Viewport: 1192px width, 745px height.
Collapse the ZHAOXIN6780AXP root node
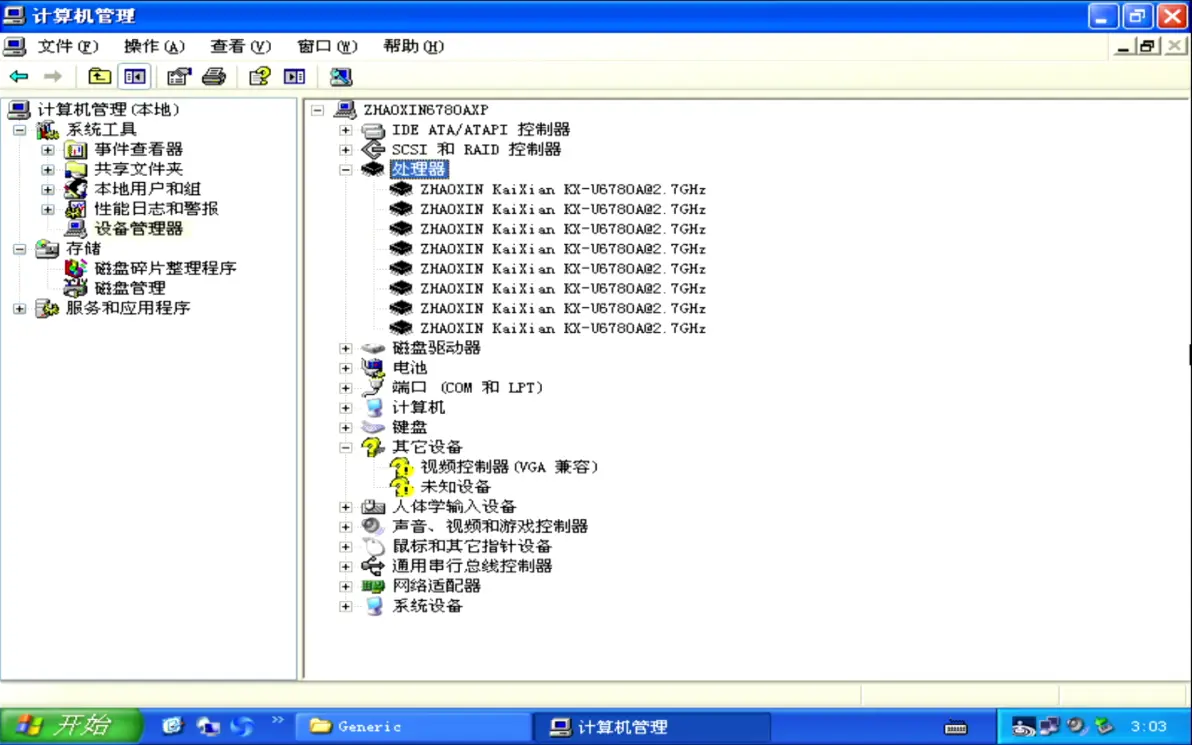tap(318, 110)
